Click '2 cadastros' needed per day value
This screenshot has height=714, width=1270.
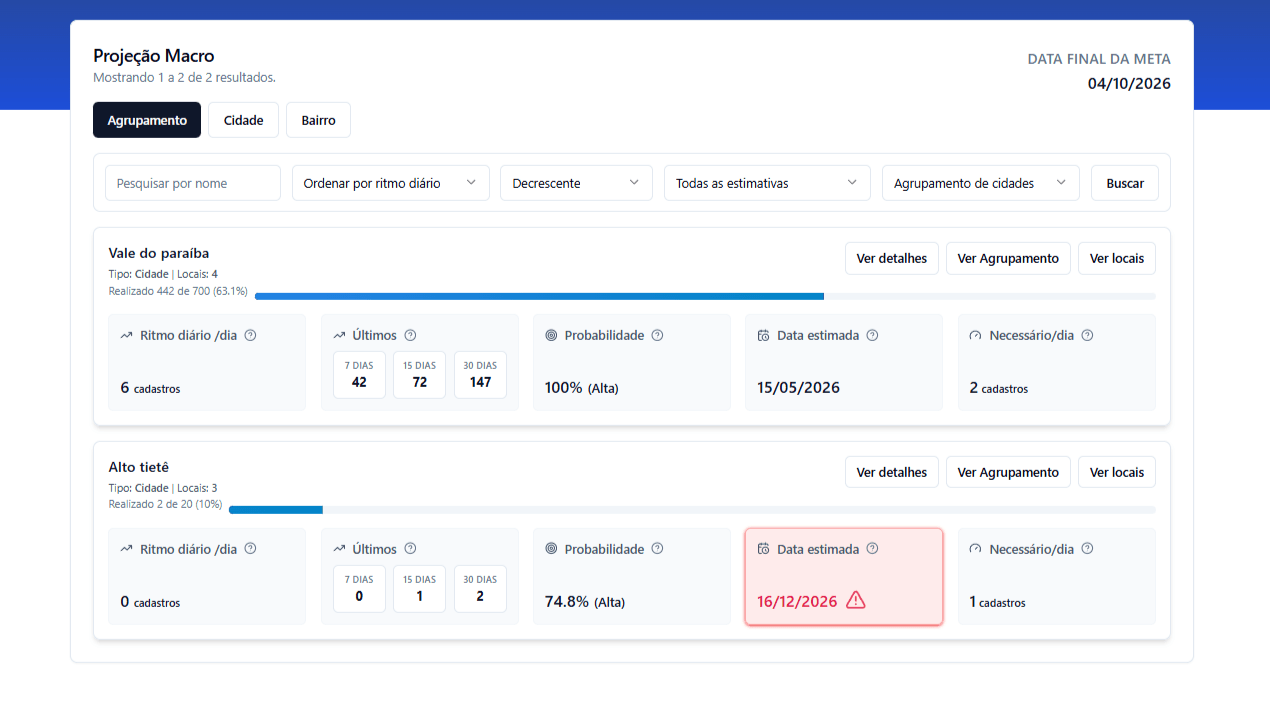[999, 388]
